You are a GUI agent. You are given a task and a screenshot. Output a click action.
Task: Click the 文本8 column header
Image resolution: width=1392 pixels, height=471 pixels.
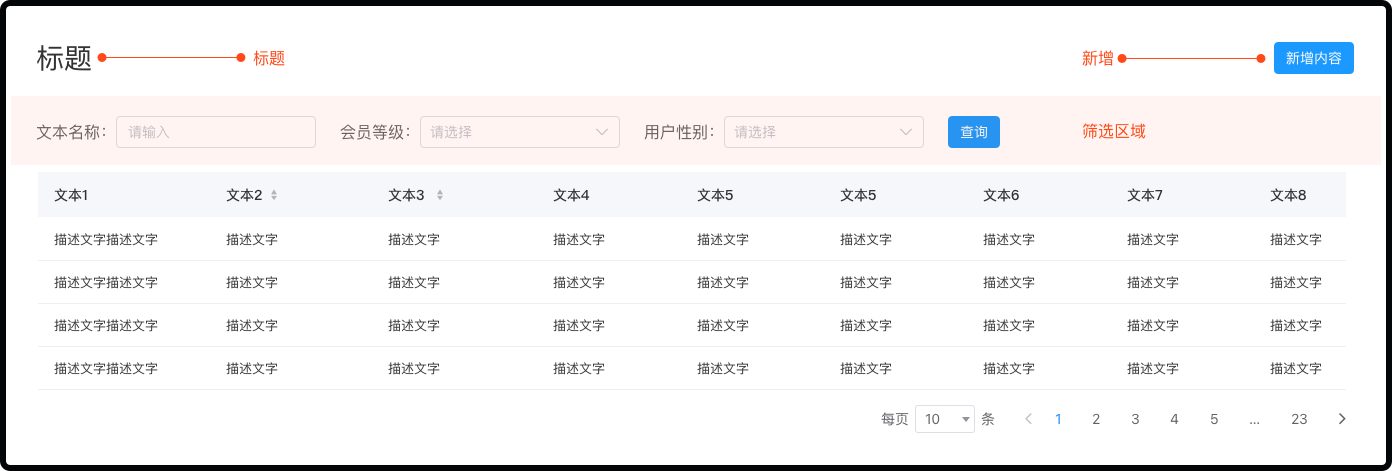pyautogui.click(x=1288, y=195)
